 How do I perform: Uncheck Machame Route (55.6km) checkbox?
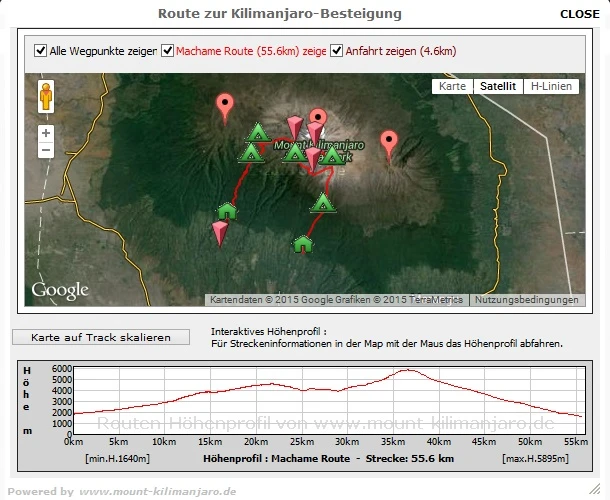[167, 51]
